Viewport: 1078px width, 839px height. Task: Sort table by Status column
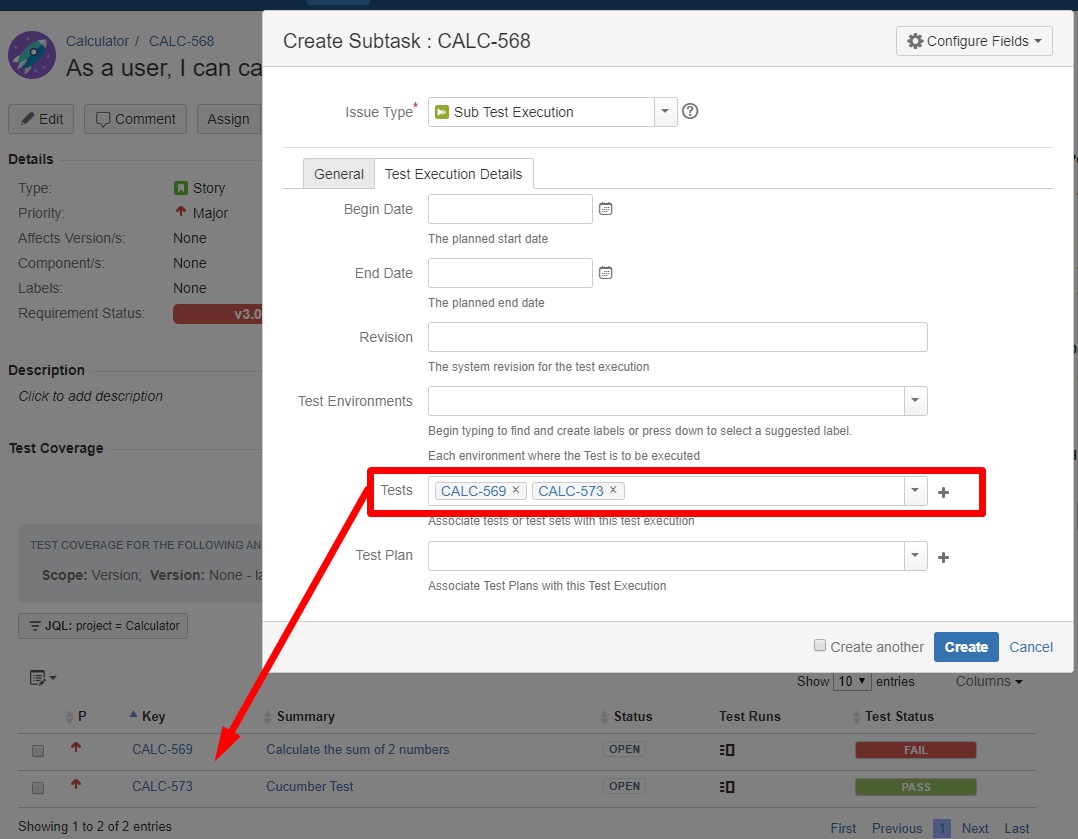point(626,717)
